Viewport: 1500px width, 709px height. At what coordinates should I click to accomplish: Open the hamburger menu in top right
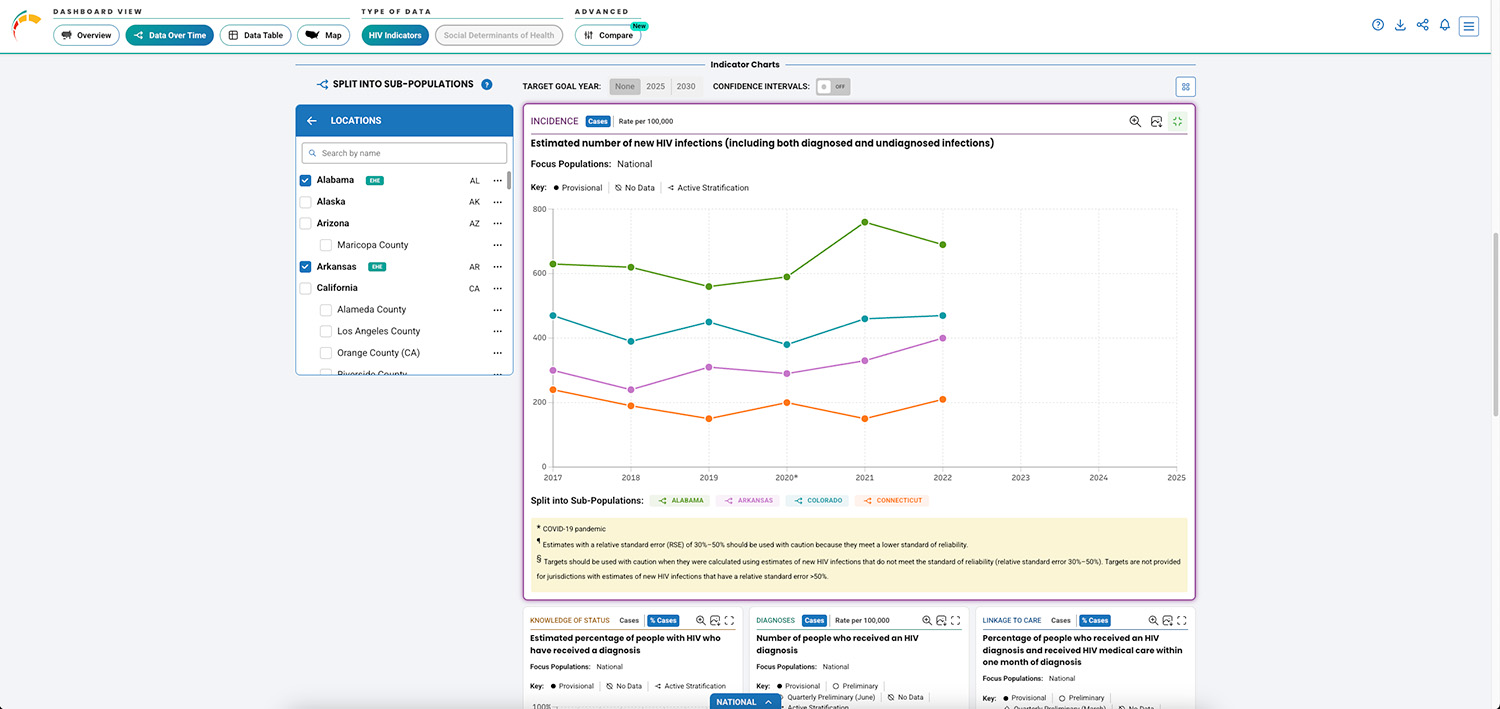(x=1468, y=26)
